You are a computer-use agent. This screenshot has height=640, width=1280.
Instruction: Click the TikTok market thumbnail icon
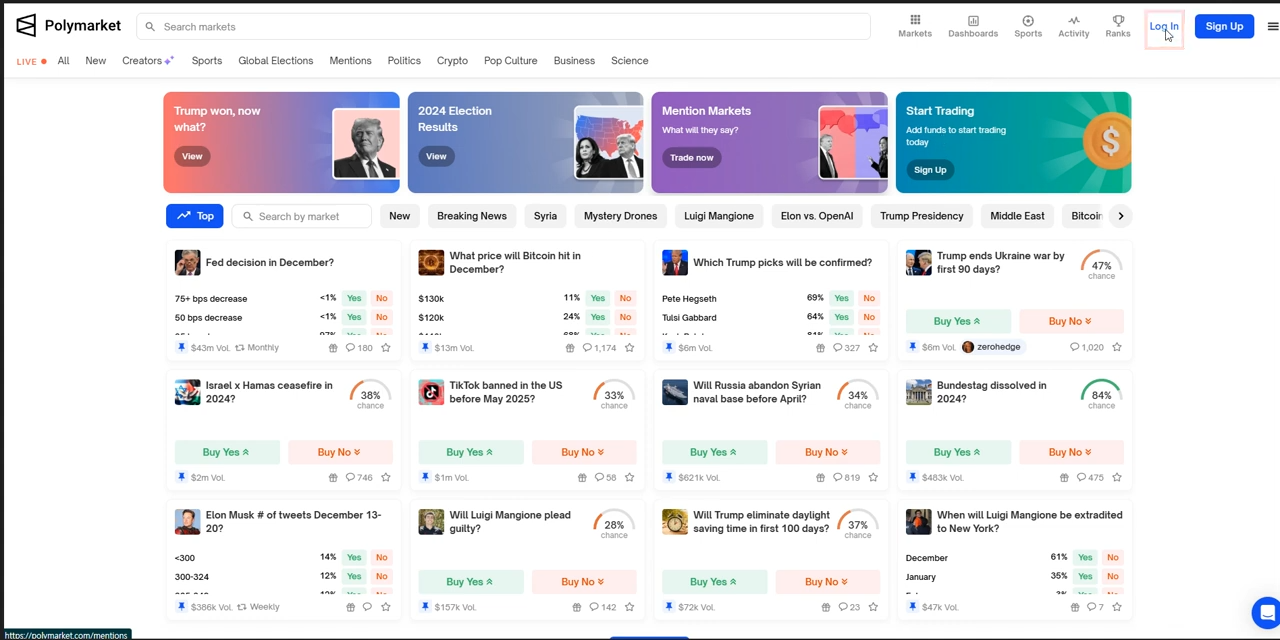(431, 392)
